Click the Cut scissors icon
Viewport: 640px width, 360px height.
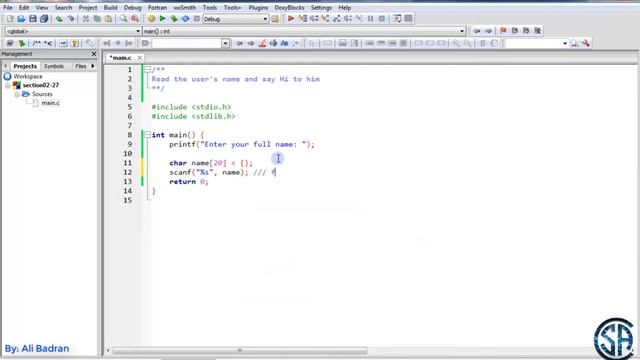pos(86,19)
